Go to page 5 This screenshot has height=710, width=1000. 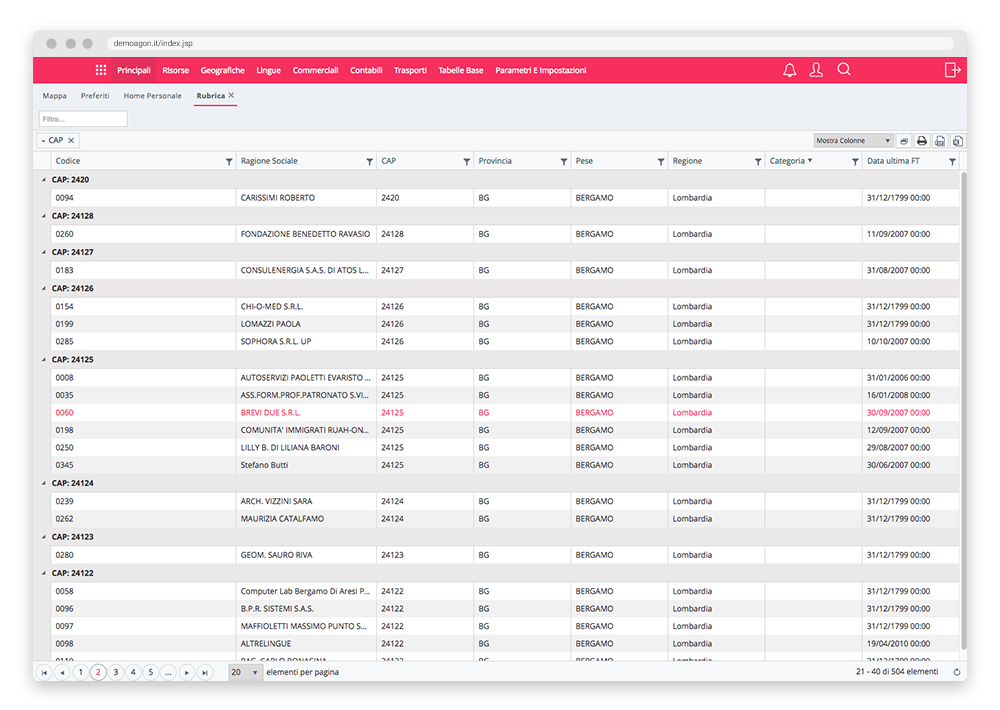[151, 672]
